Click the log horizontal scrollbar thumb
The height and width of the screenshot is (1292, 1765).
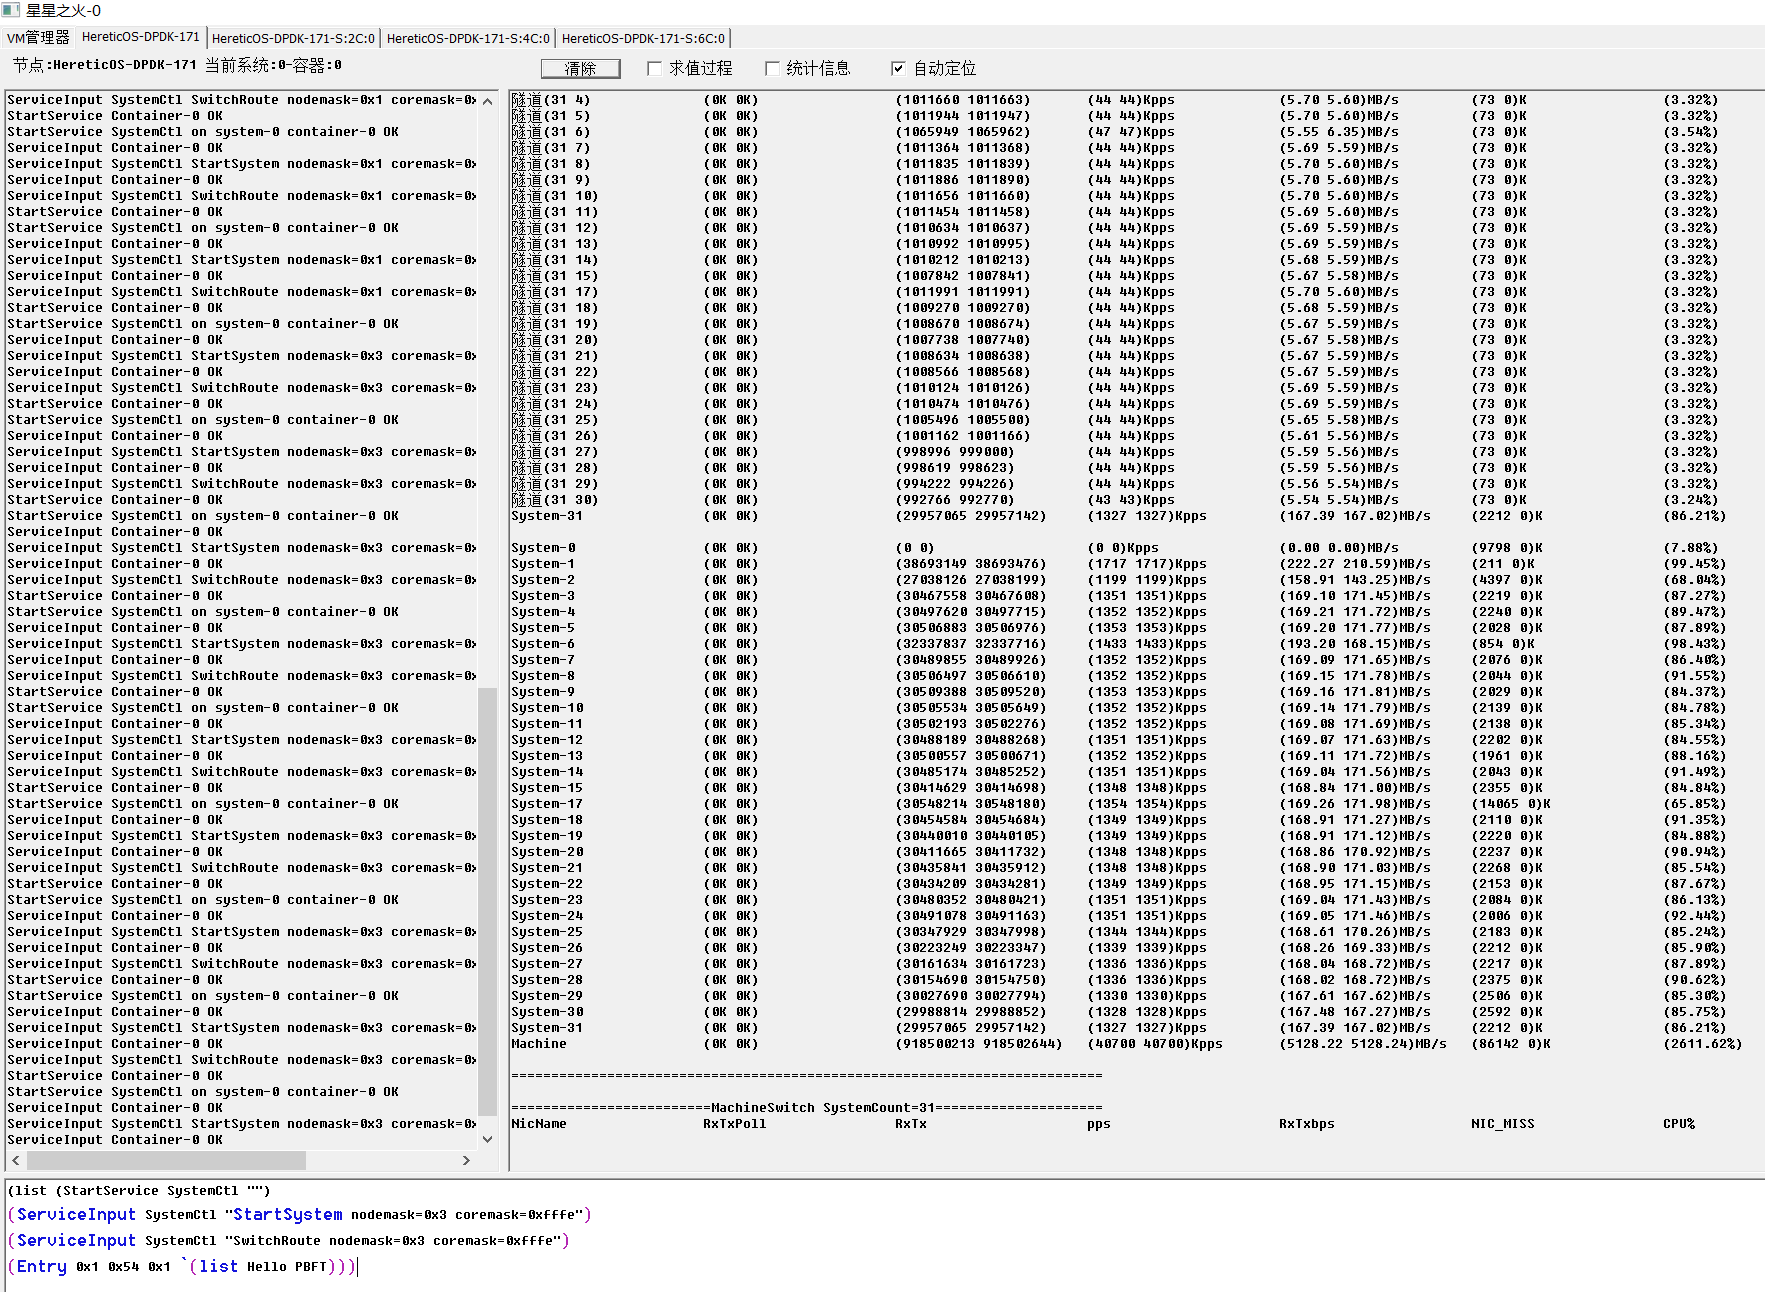point(166,1160)
